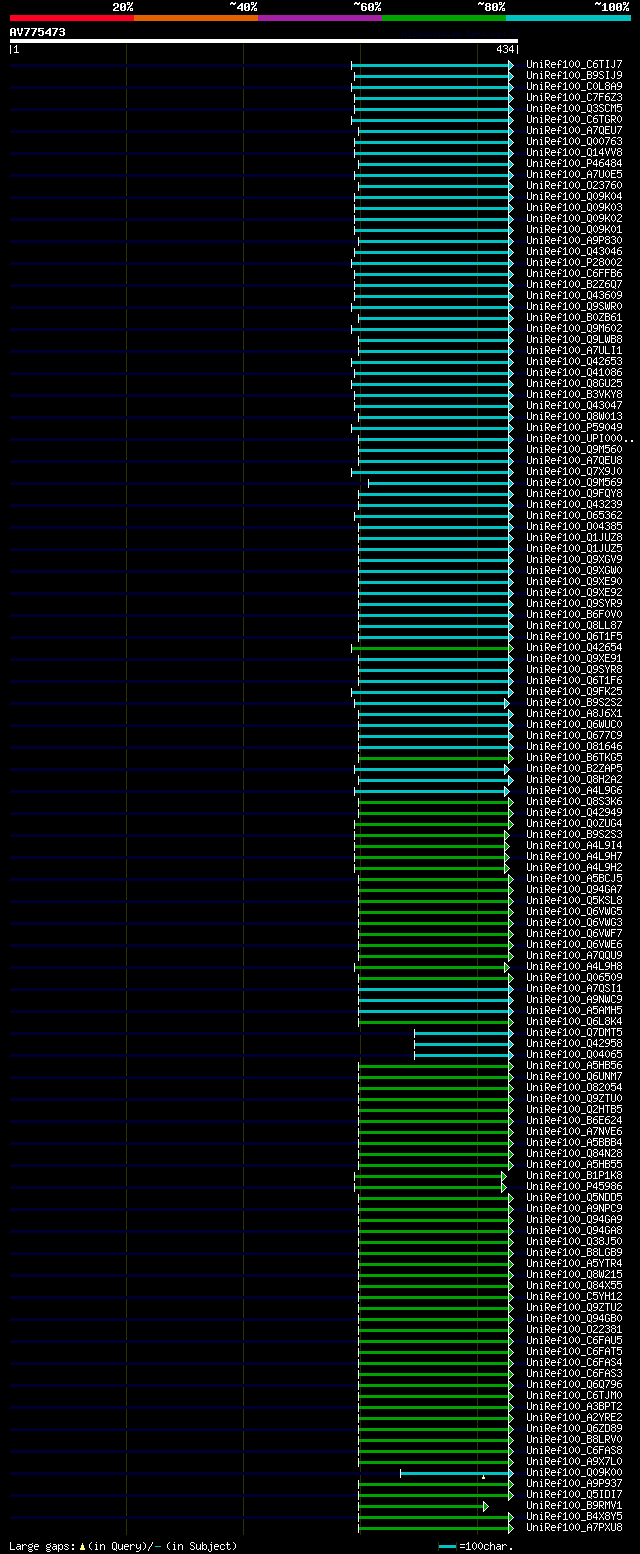Screen dimensions: 640x1554
Task: Open hit UniRef100_P28002
Action: [x=574, y=262]
